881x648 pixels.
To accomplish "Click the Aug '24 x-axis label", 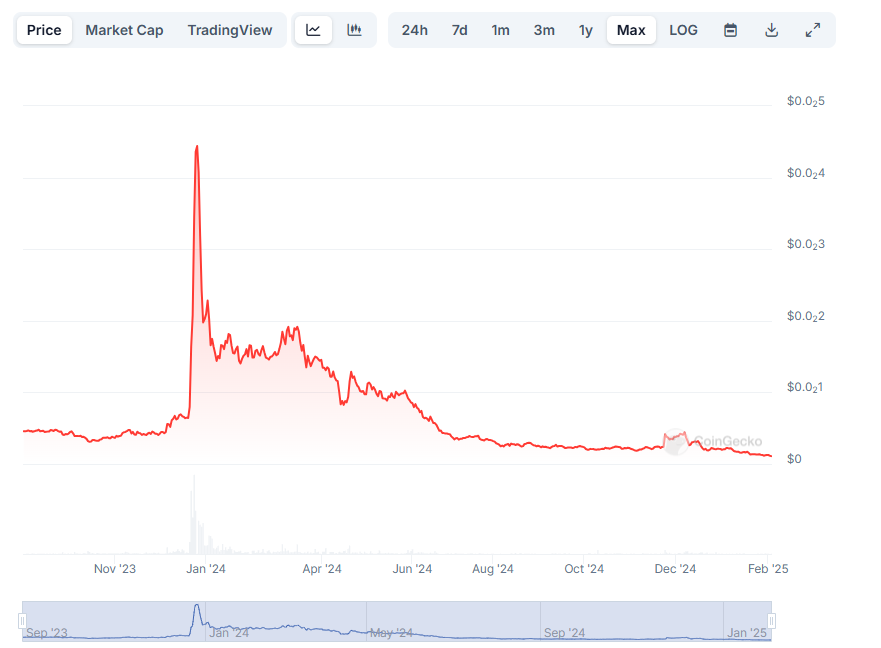I will pos(493,569).
